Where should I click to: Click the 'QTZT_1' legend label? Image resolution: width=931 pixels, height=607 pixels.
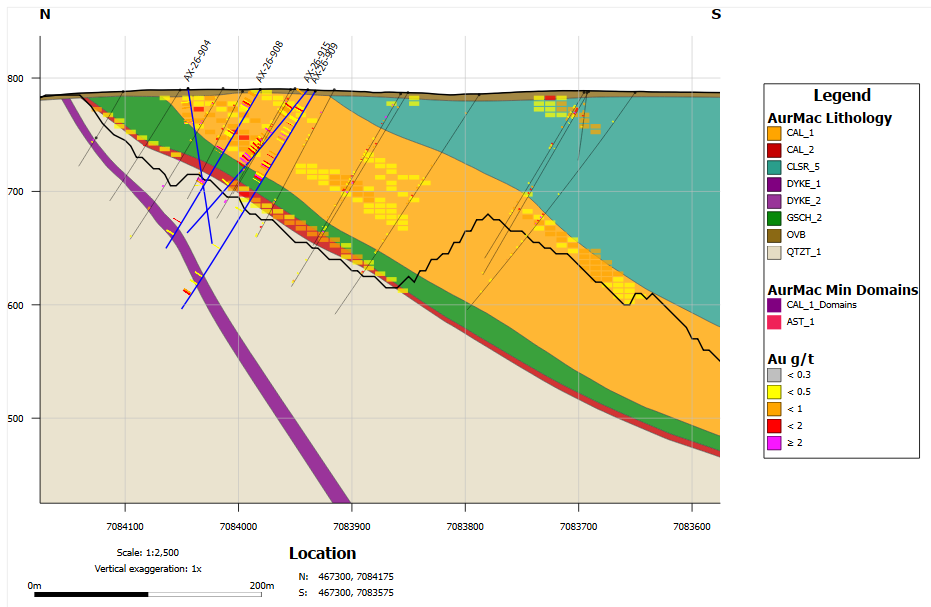tap(803, 252)
